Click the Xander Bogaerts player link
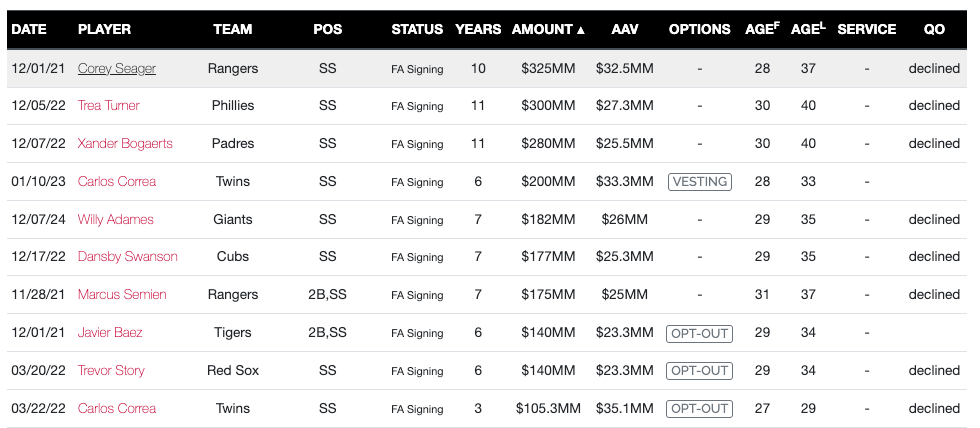Viewport: 980px width, 428px height. point(125,143)
